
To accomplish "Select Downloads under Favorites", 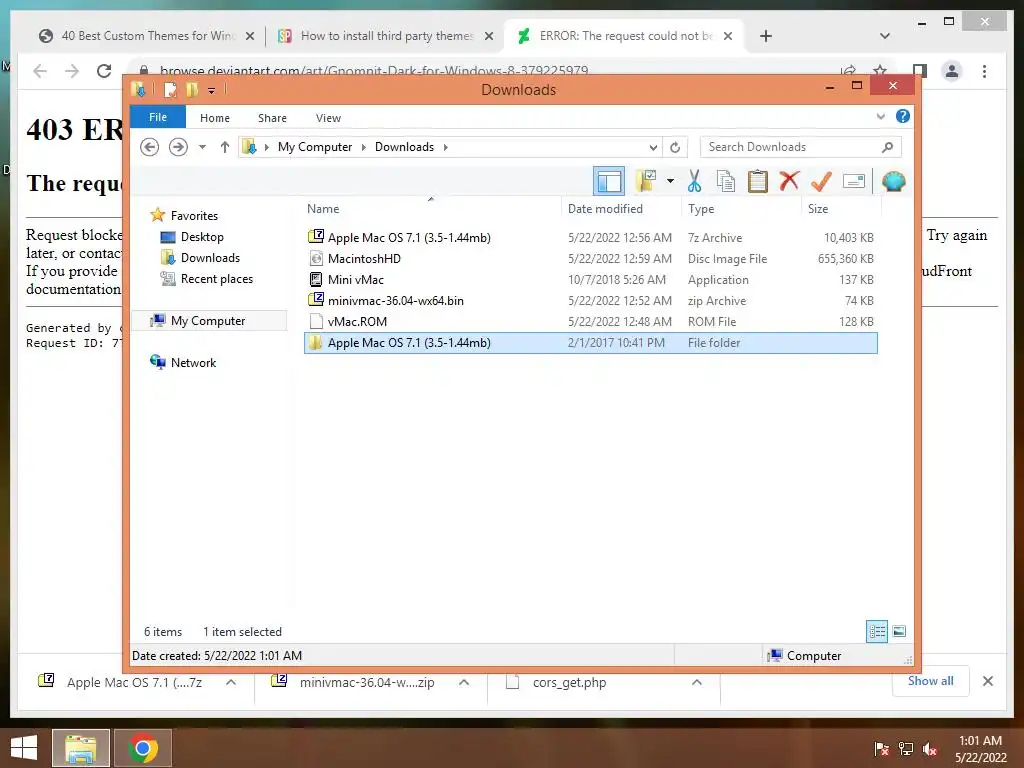I will coord(210,257).
